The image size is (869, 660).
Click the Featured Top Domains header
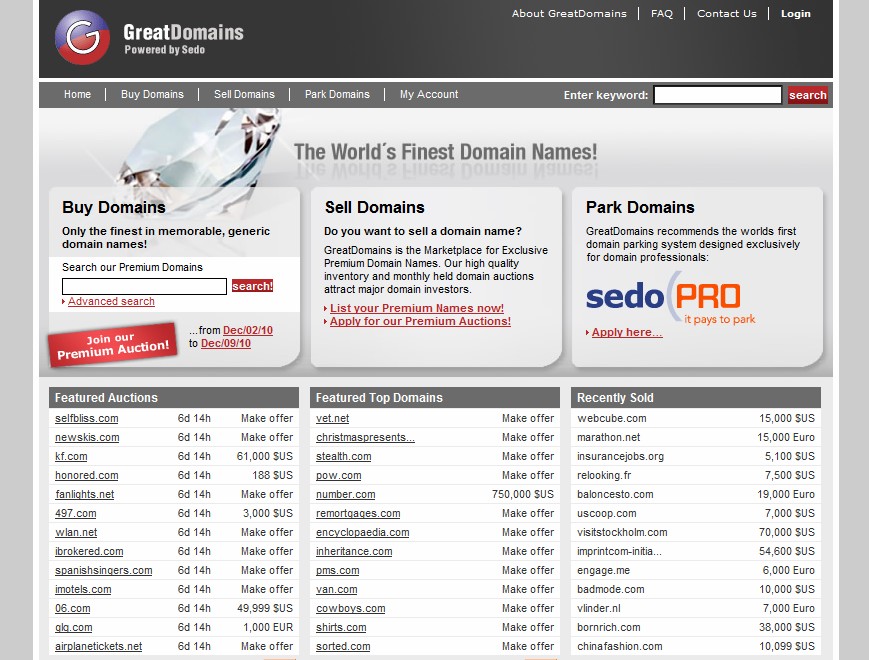(x=435, y=398)
